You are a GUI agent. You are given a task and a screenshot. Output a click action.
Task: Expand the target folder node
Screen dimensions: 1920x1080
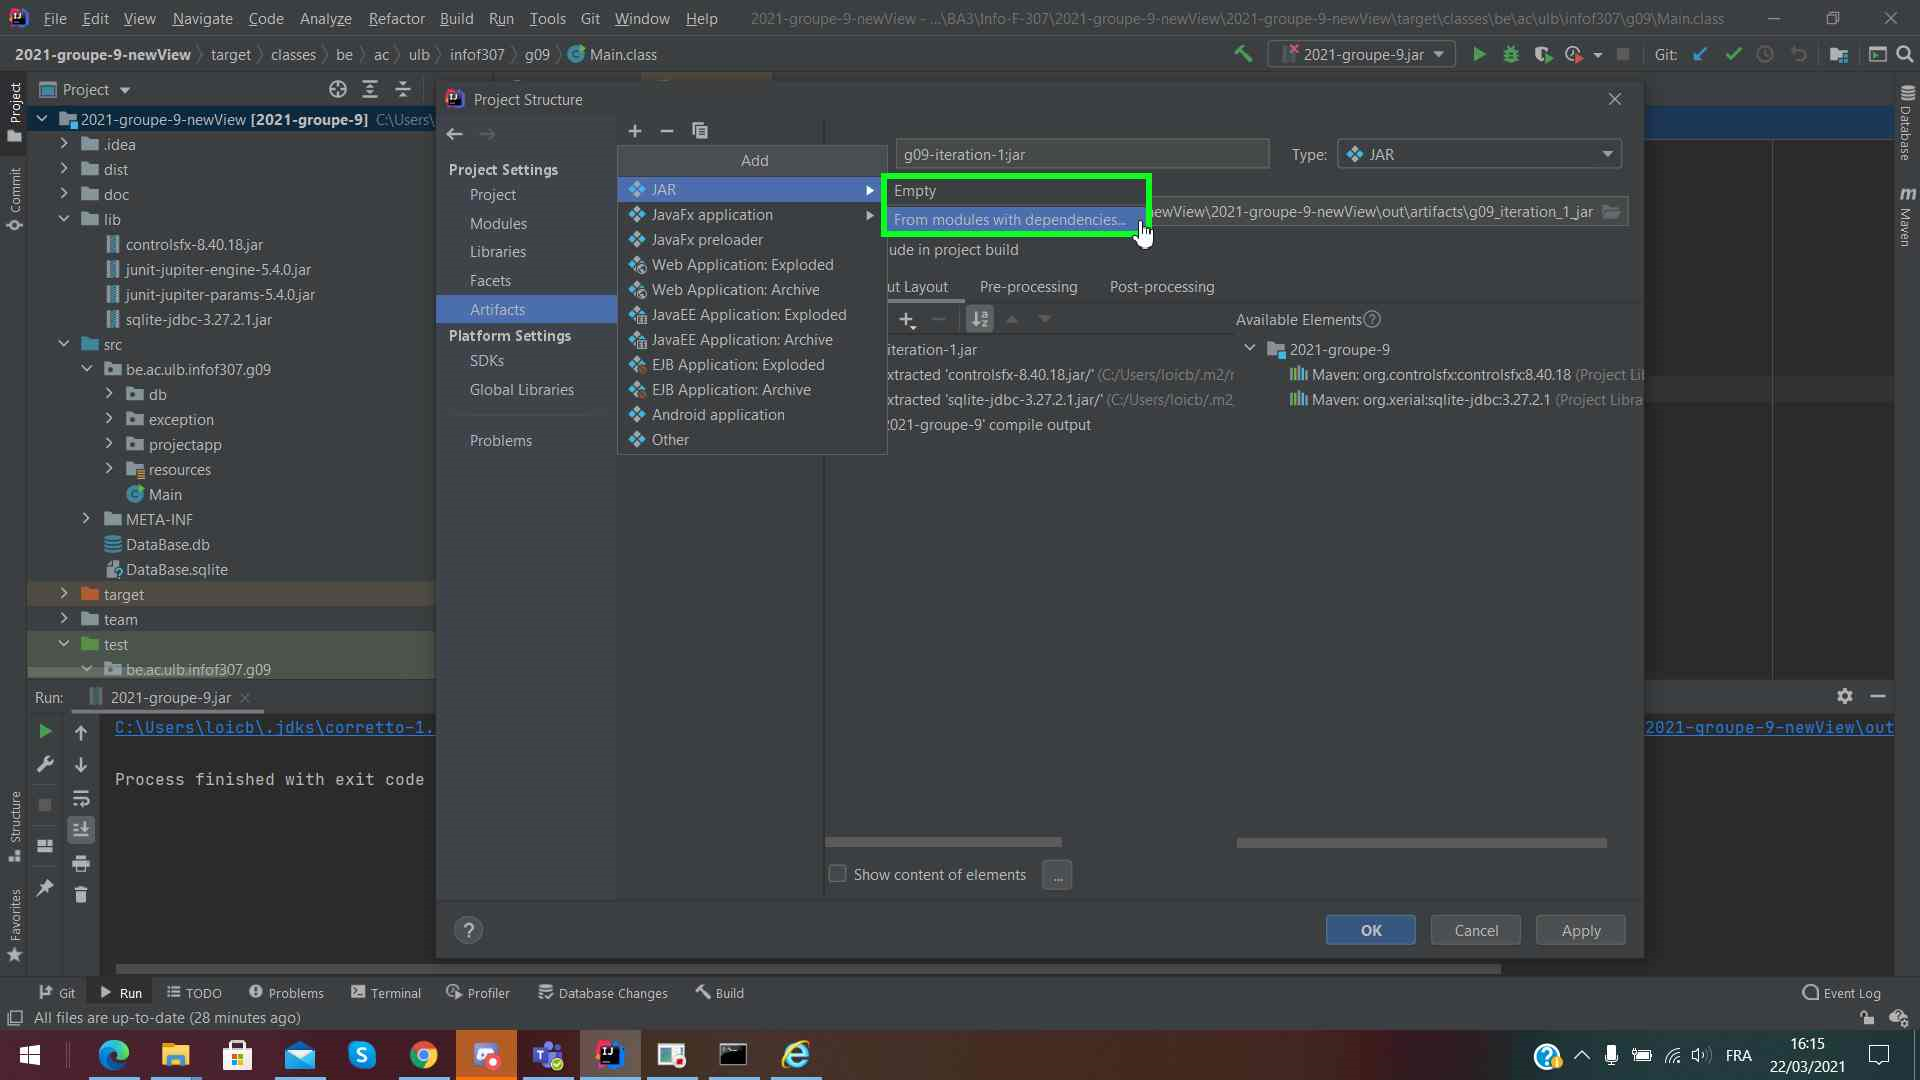click(64, 594)
